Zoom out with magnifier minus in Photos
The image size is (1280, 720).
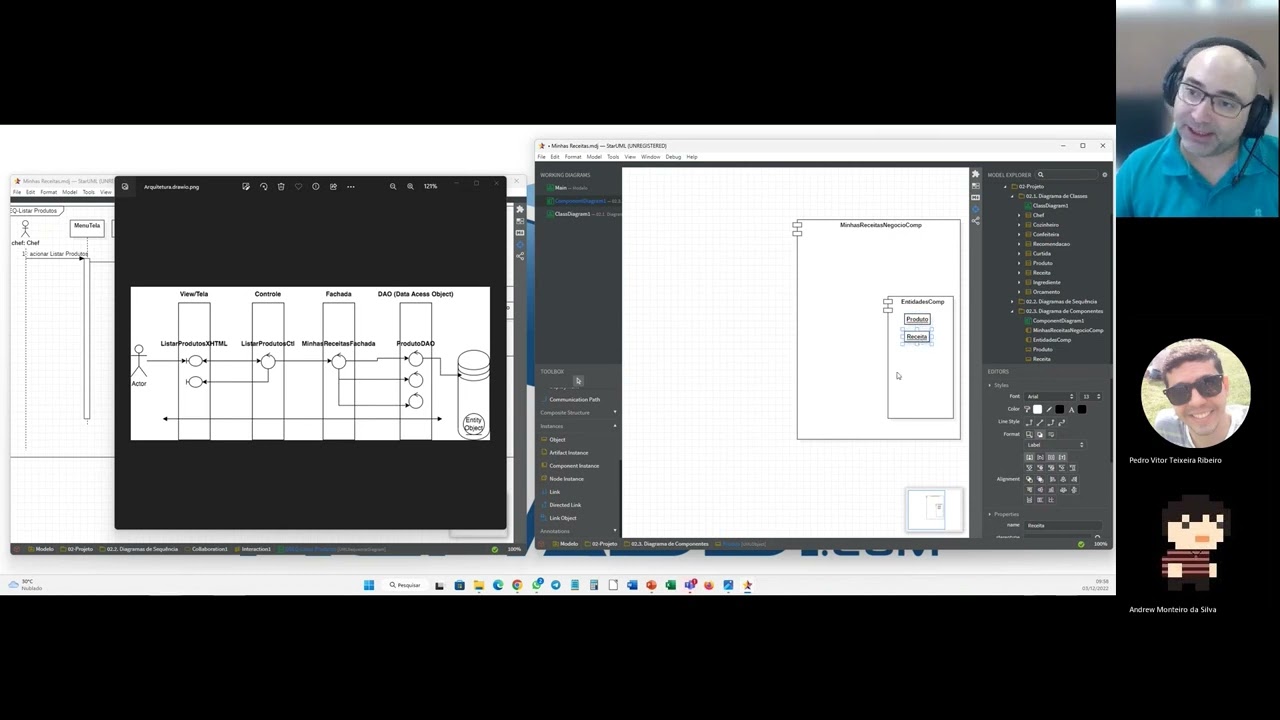pyautogui.click(x=393, y=186)
